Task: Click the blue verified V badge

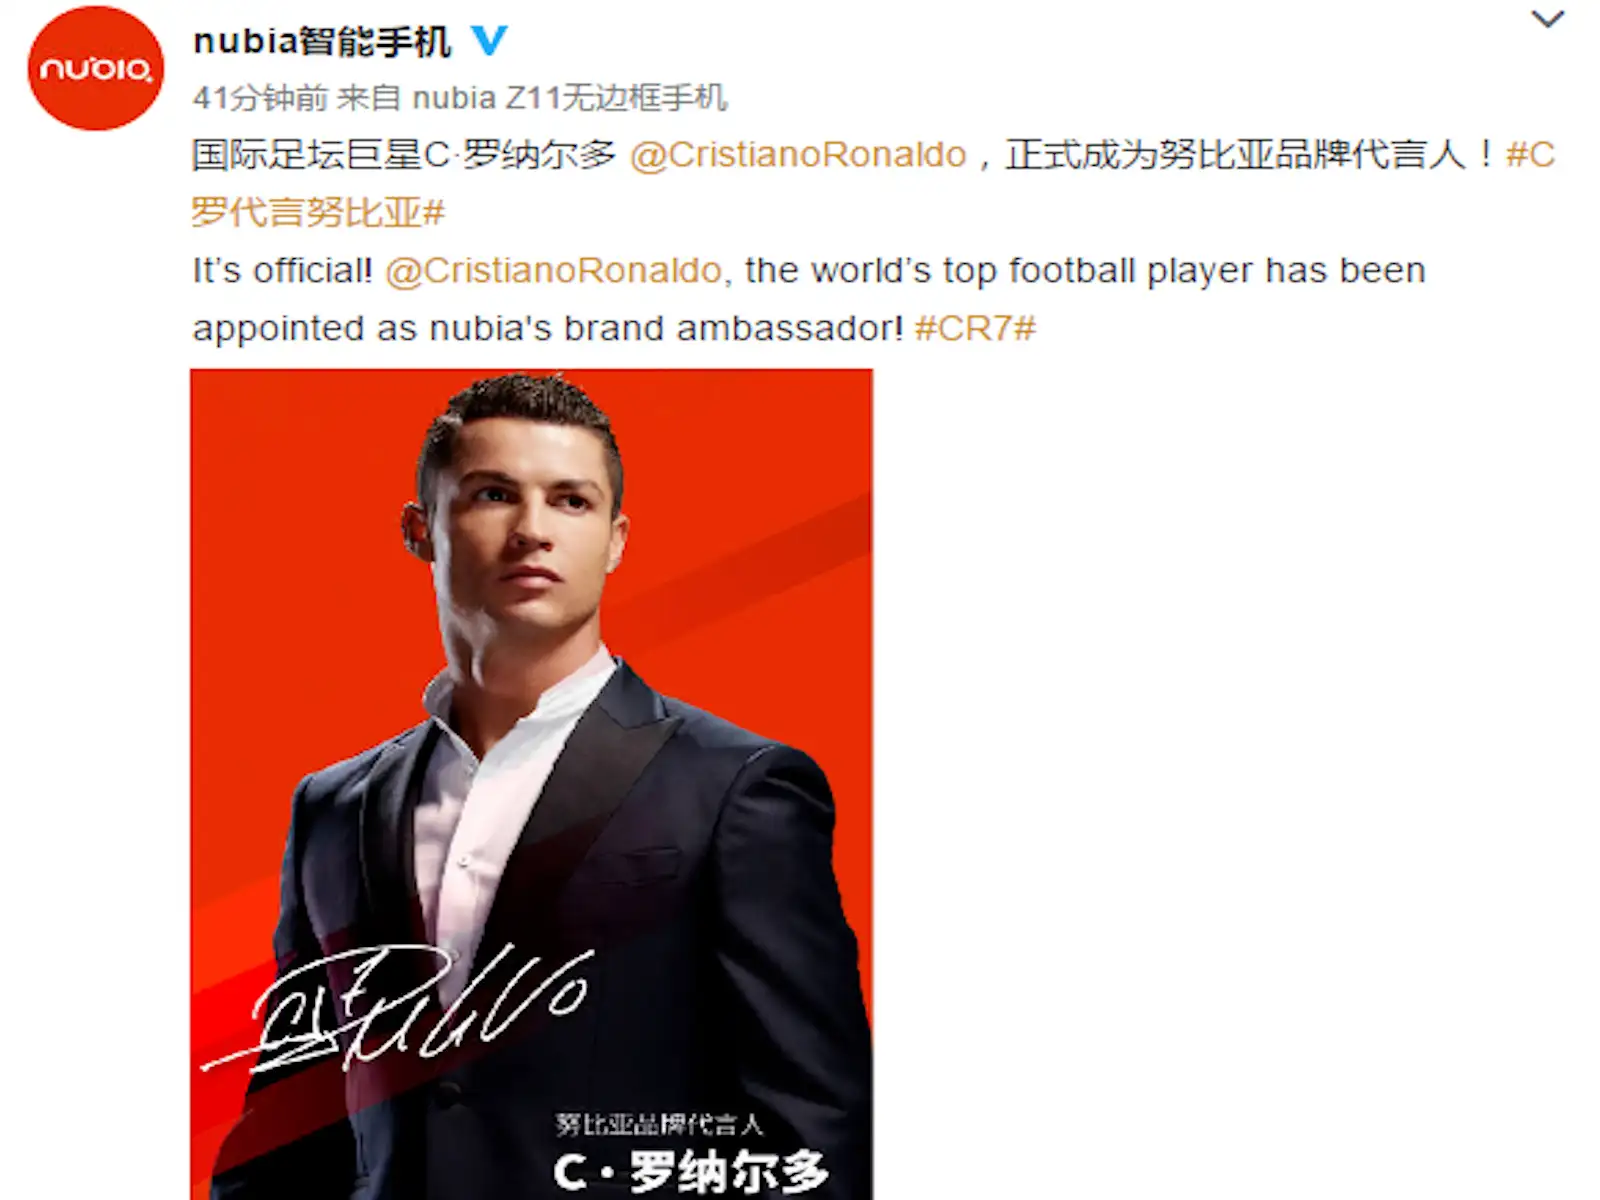Action: pos(489,40)
